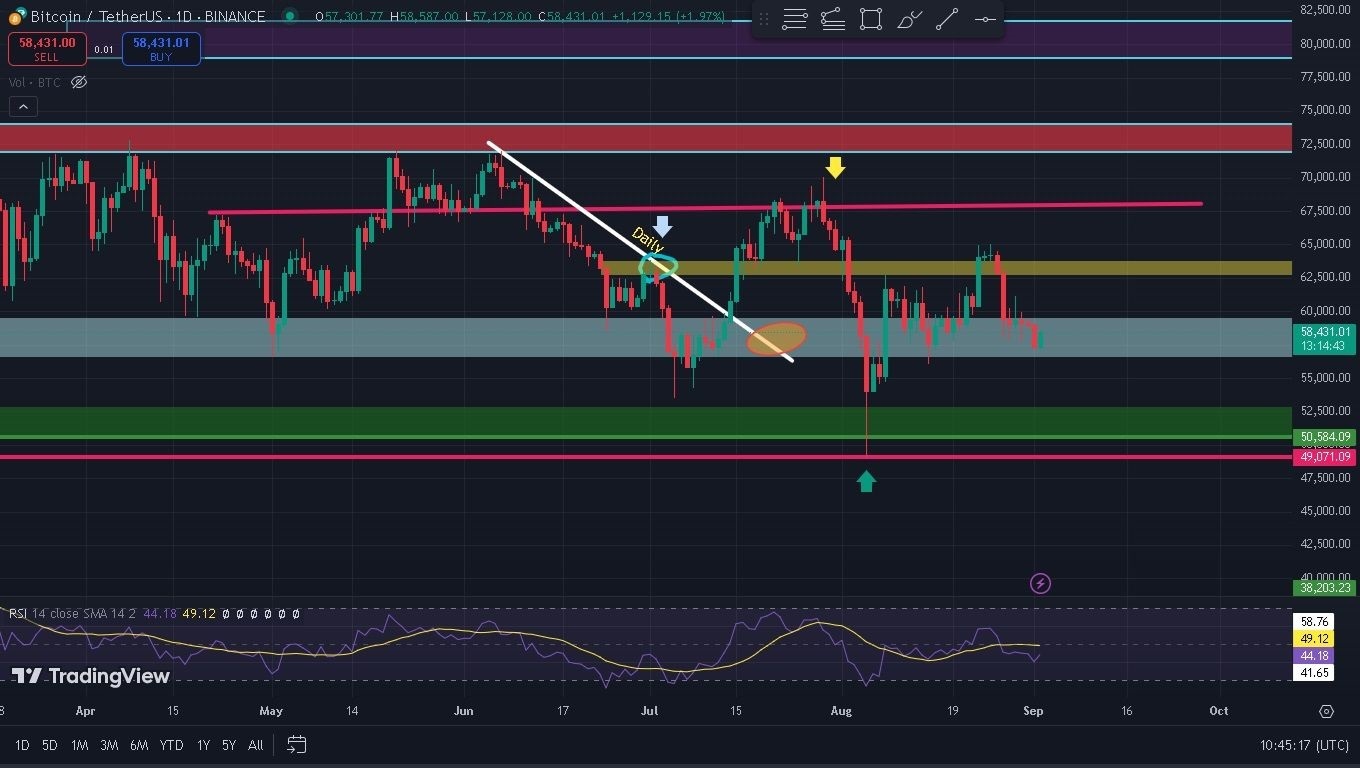Click the Jun date axis label
The height and width of the screenshot is (768, 1360).
tap(463, 711)
